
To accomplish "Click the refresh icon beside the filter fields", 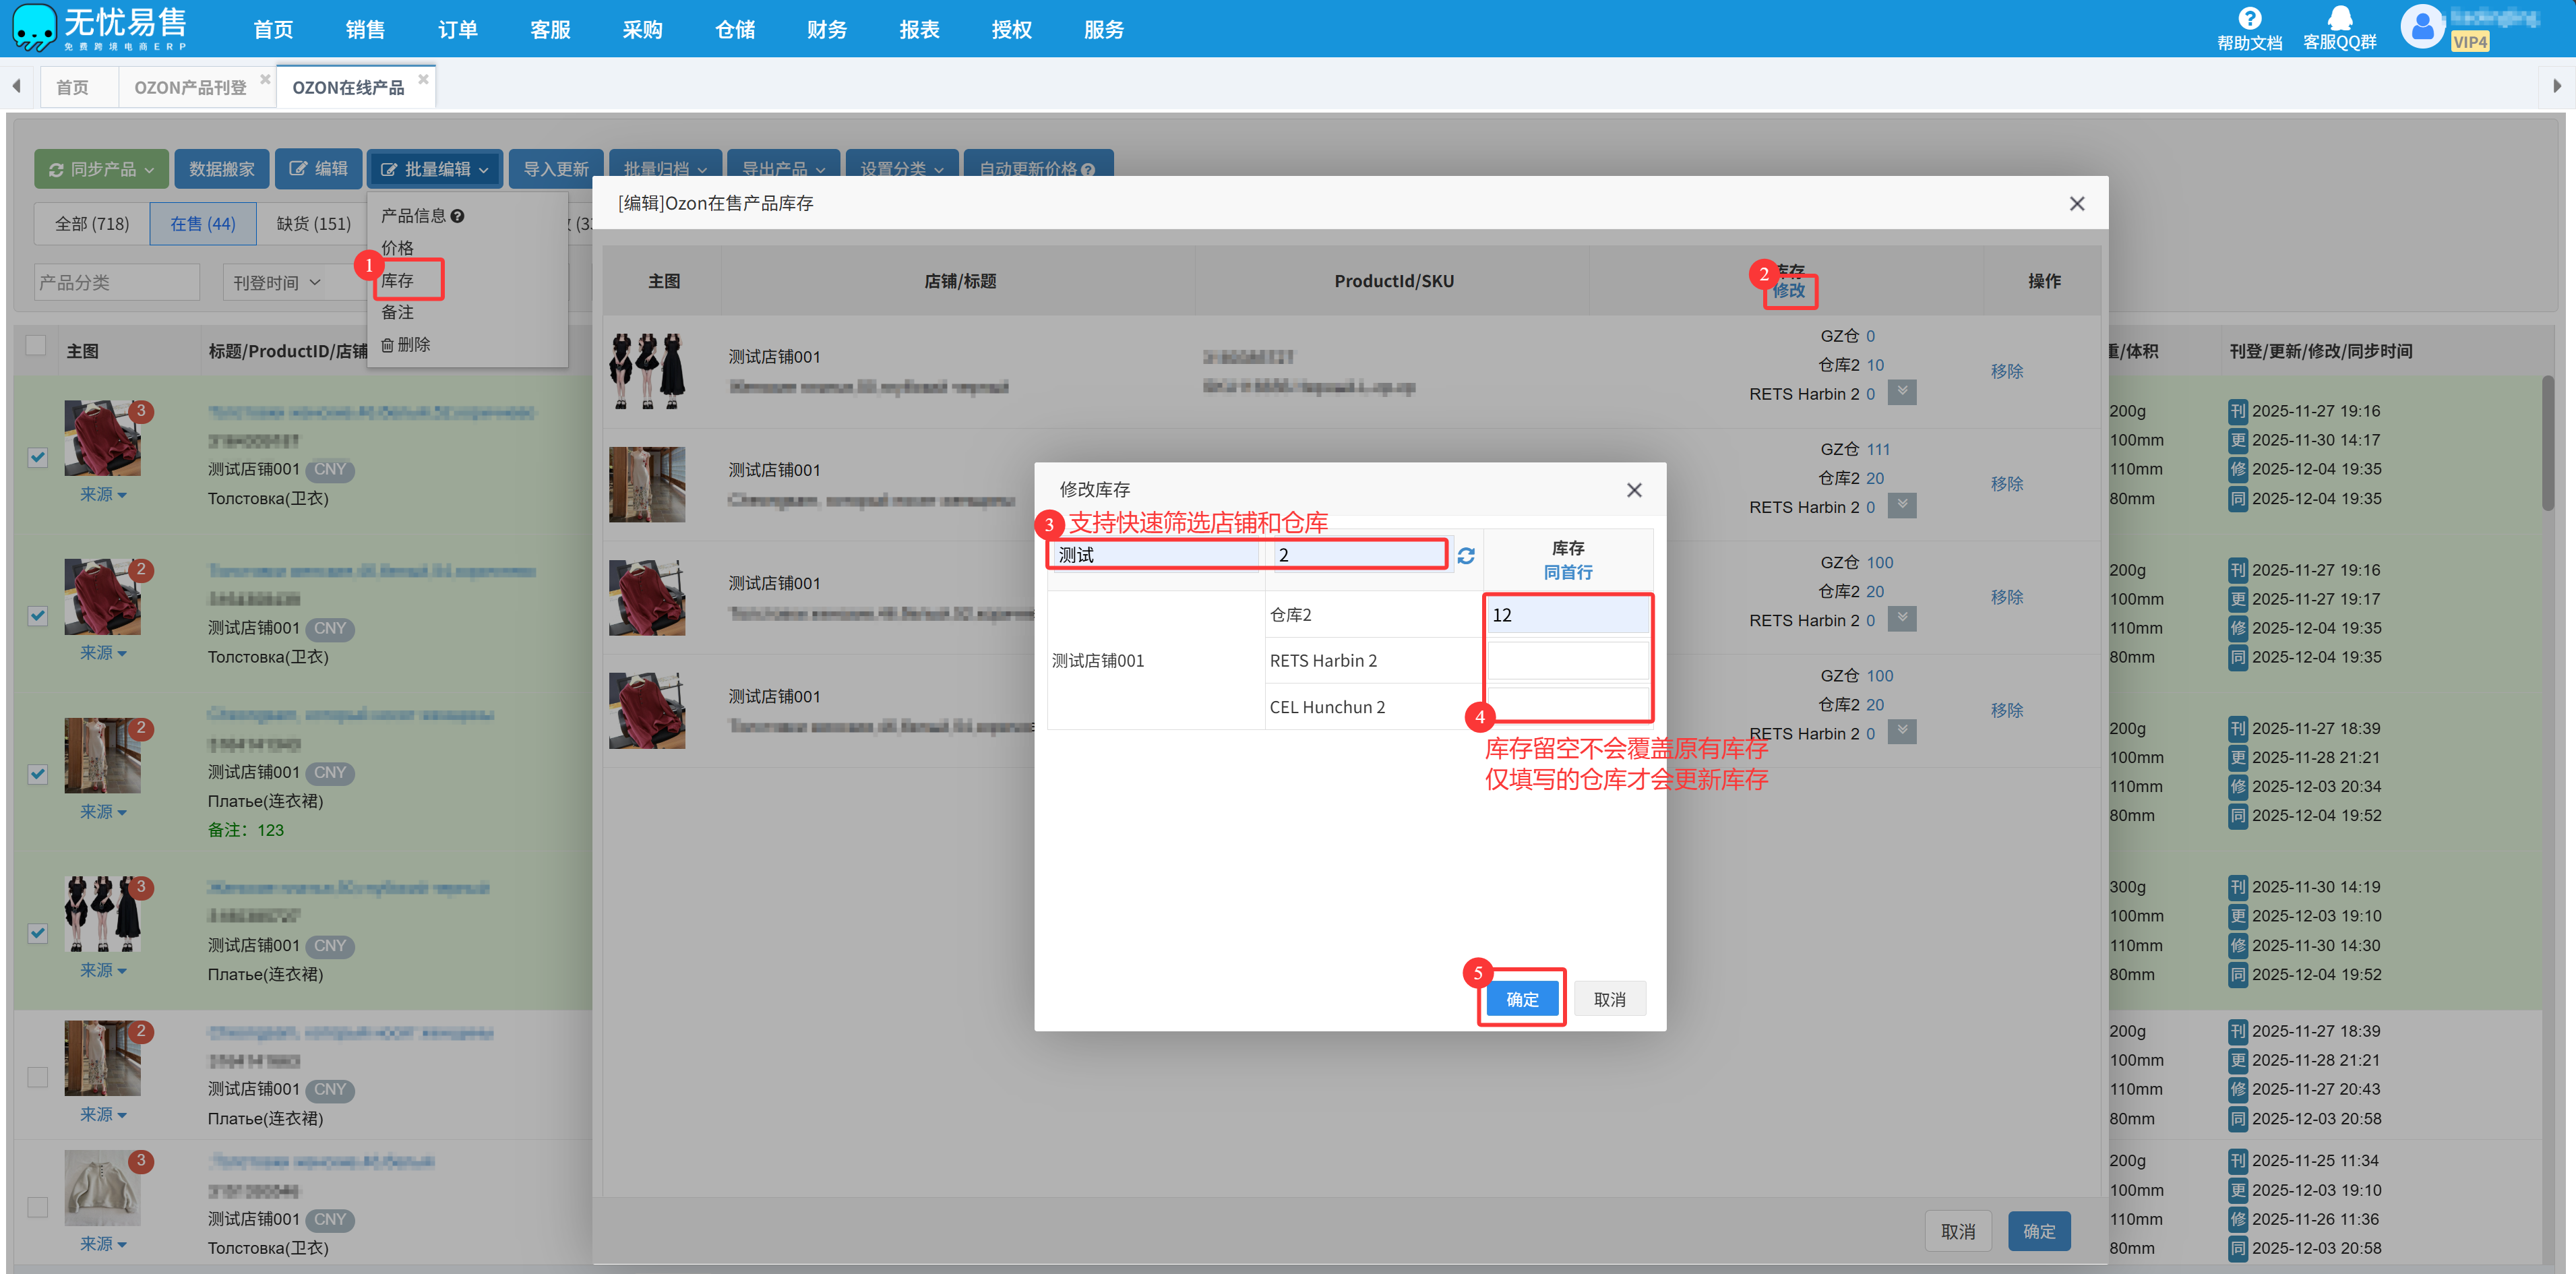I will [x=1465, y=556].
